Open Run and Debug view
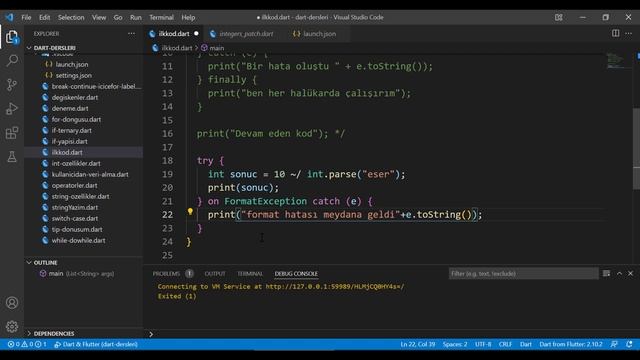This screenshot has width=640, height=360. (12, 109)
